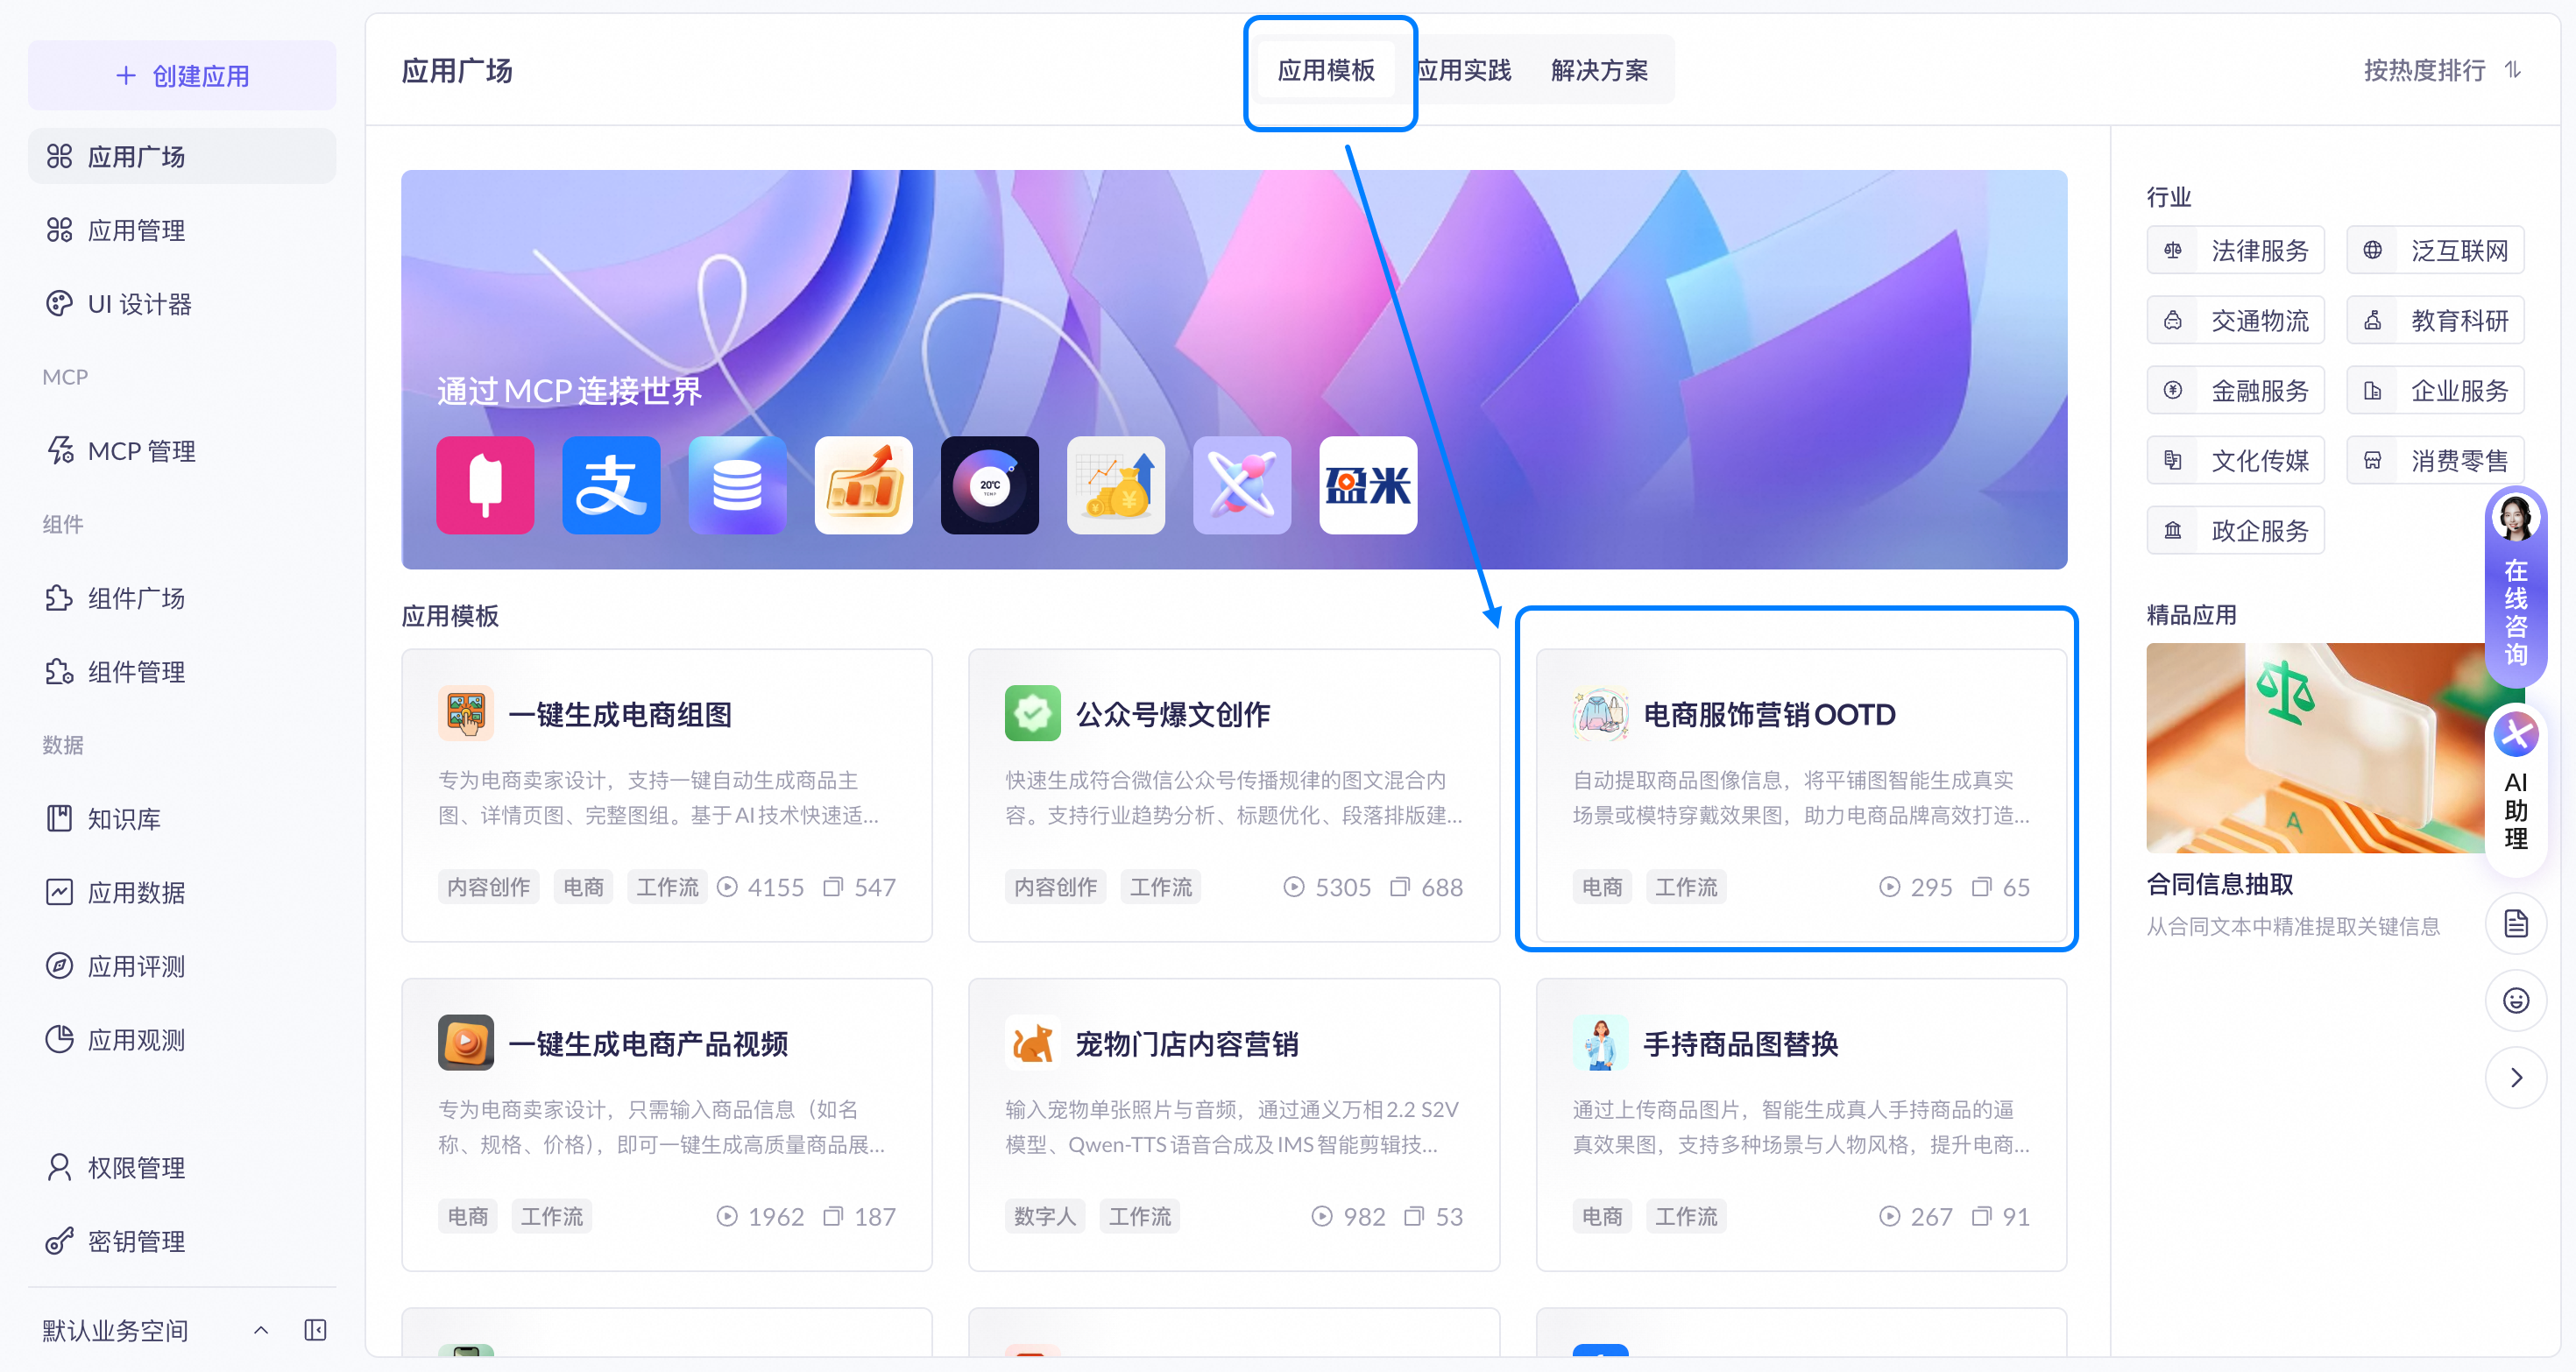The image size is (2576, 1372).
Task: Expand the floating panel right chevron
Action: (2515, 1077)
